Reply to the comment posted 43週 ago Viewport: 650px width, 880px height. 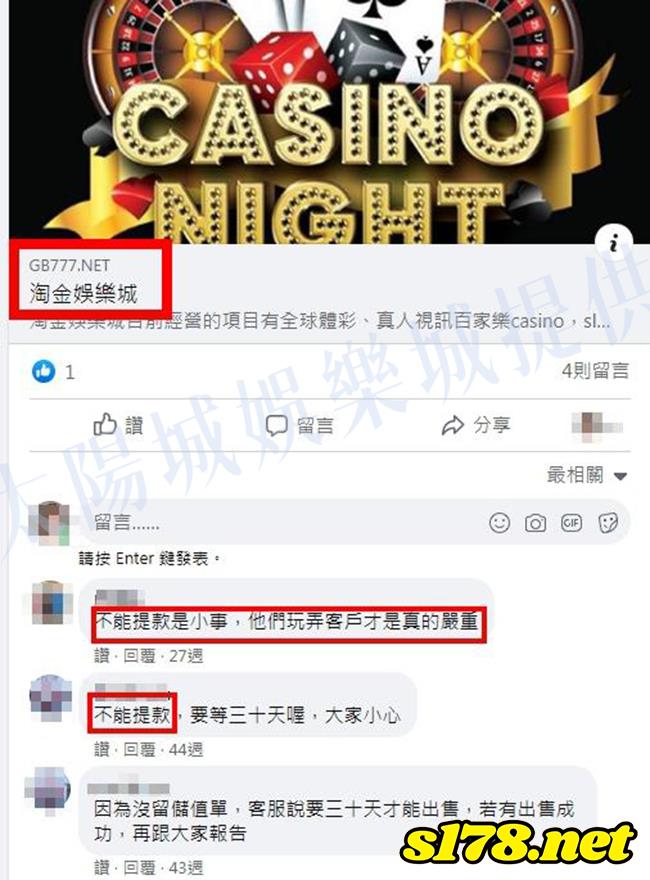(139, 868)
